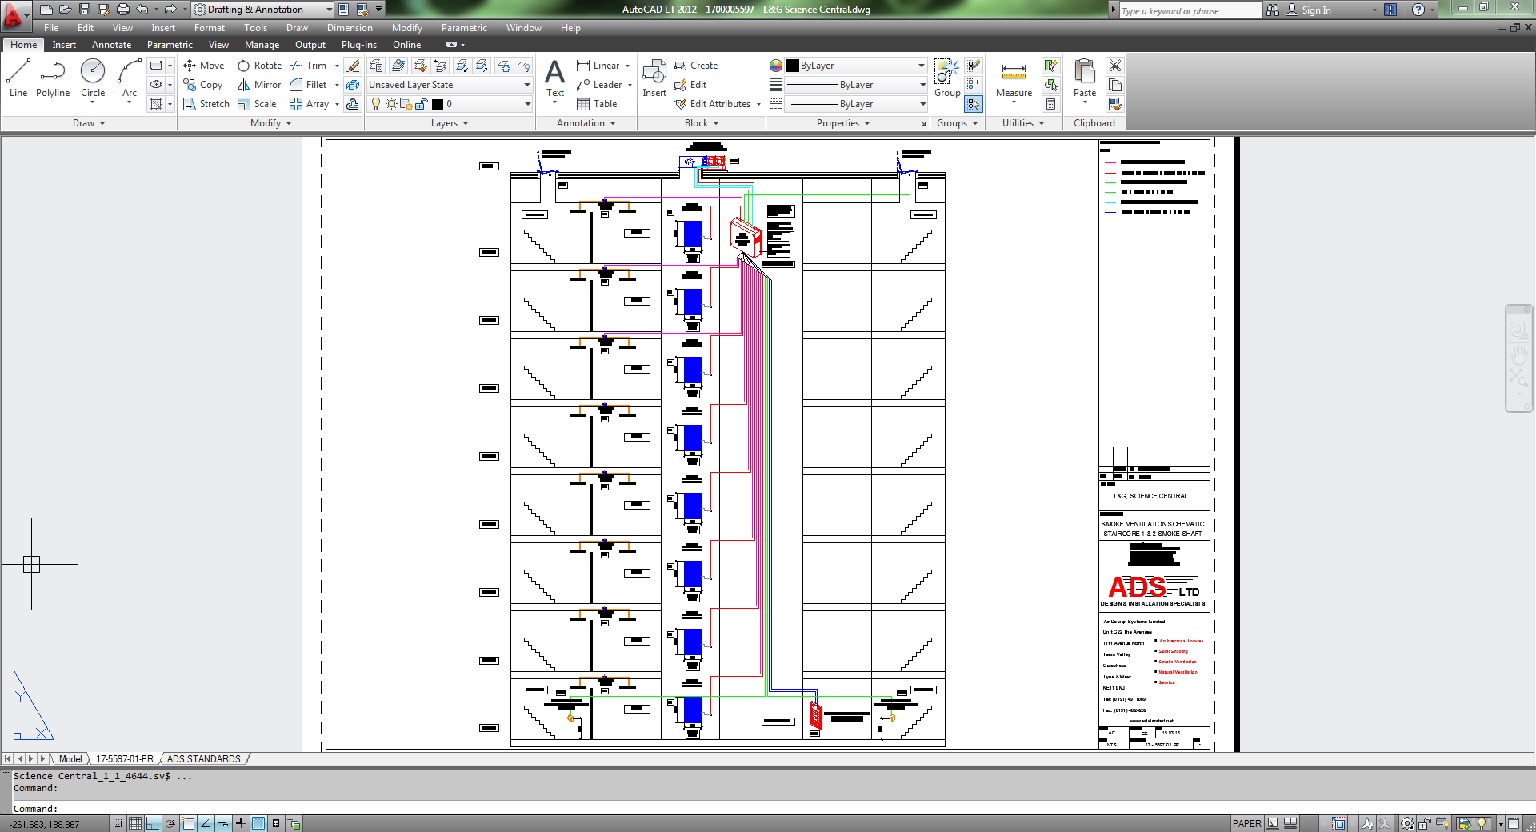Screen dimensions: 1536x832
Task: Click the Trim tool
Action: pyautogui.click(x=308, y=65)
